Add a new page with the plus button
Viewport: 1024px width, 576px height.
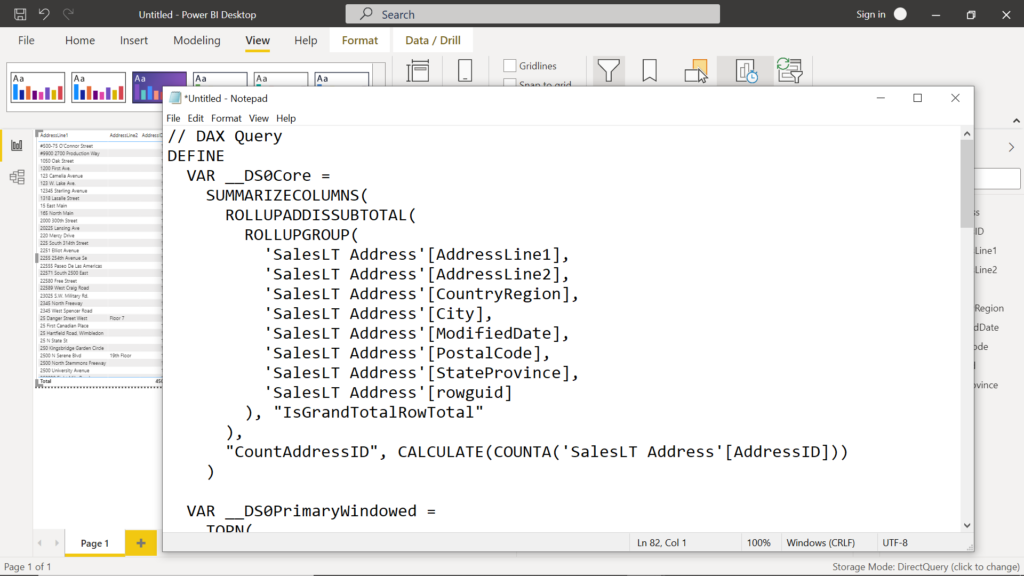click(140, 542)
